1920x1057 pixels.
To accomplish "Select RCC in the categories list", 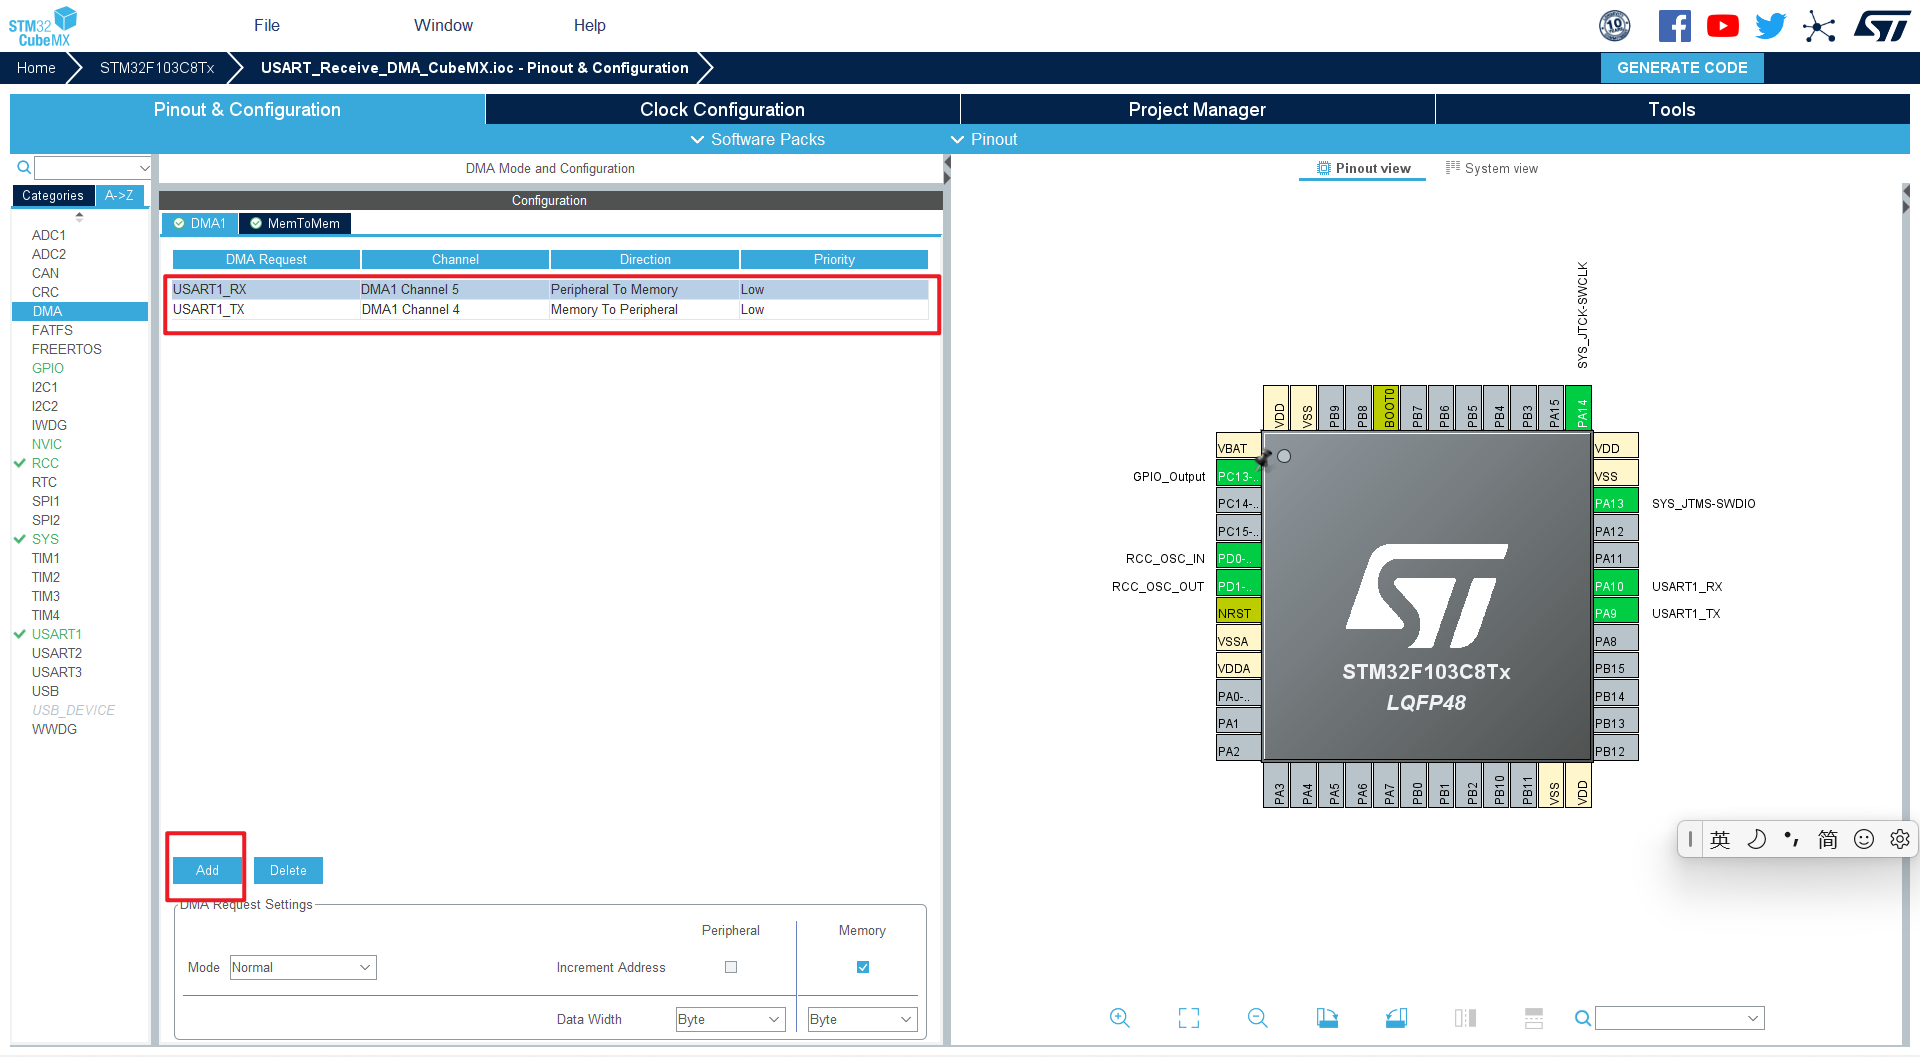I will pyautogui.click(x=45, y=463).
